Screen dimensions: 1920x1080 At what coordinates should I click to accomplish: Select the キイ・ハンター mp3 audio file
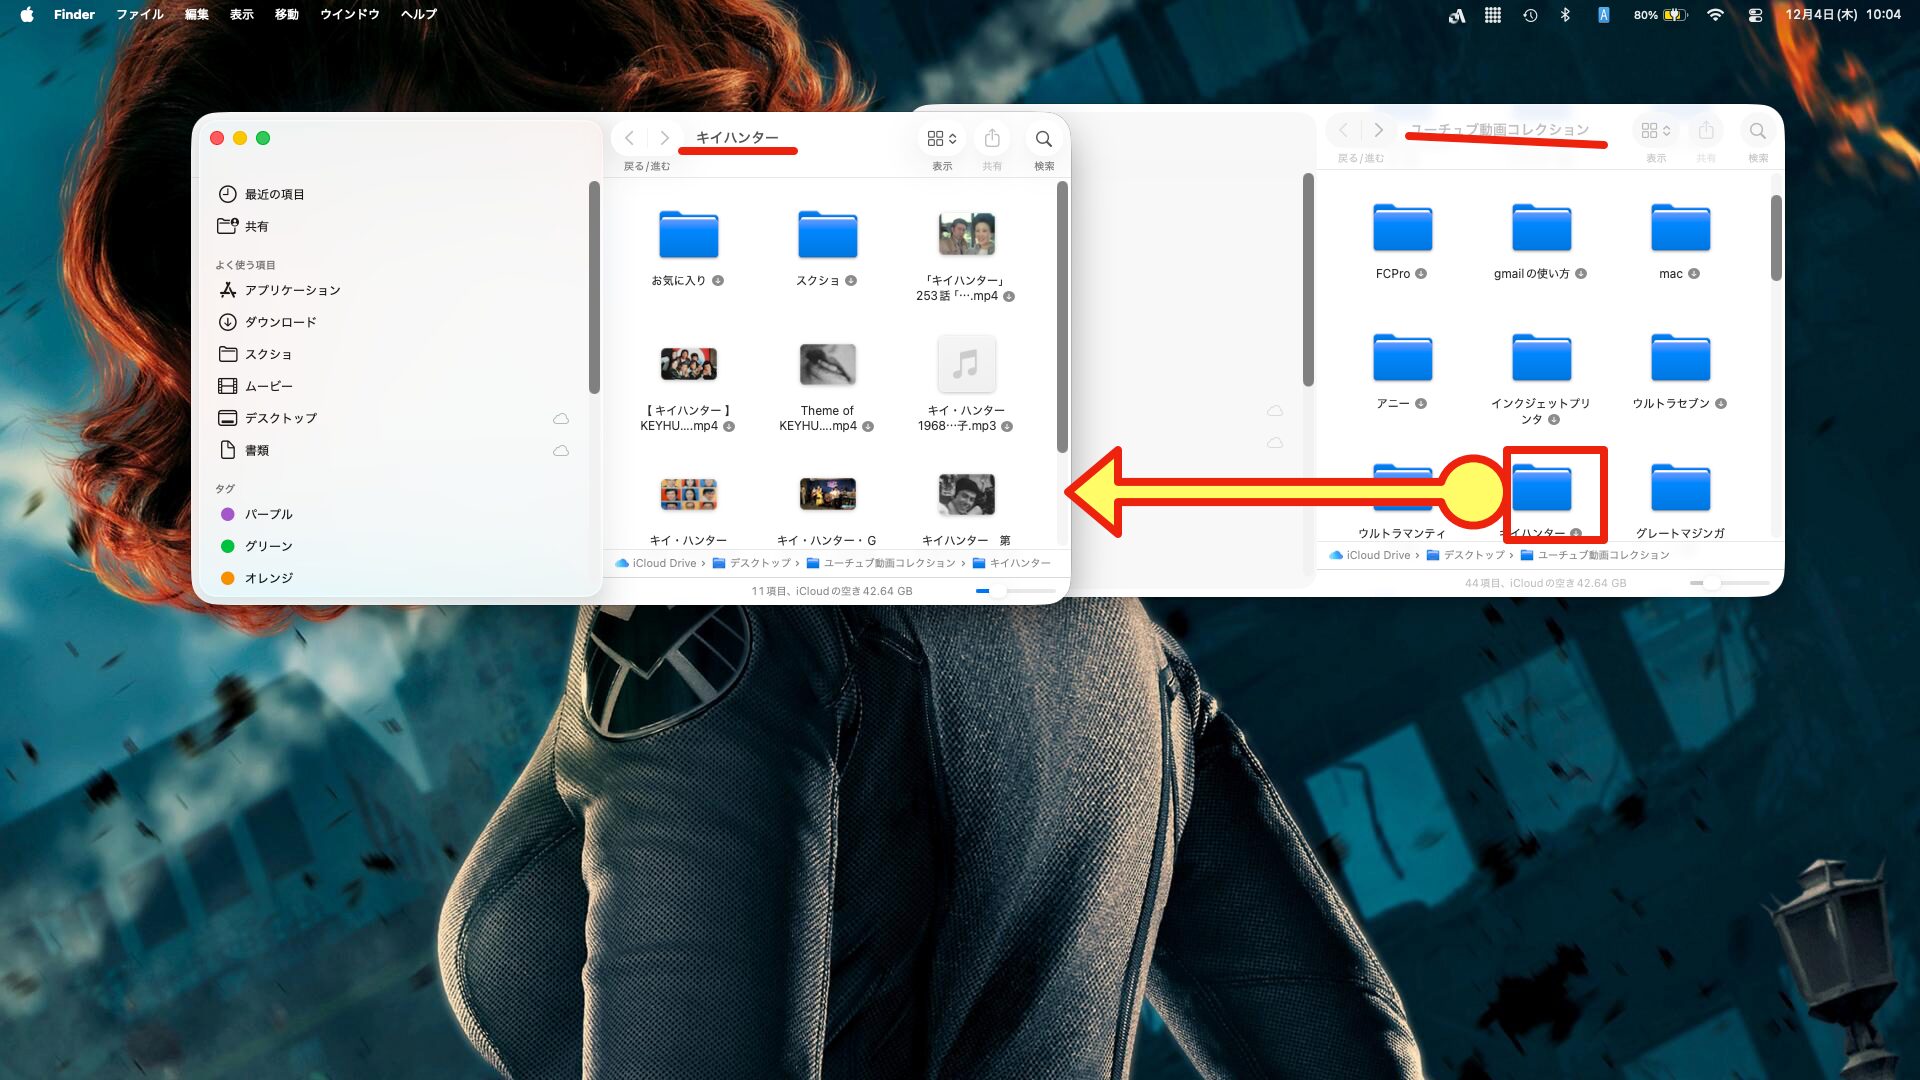coord(966,365)
